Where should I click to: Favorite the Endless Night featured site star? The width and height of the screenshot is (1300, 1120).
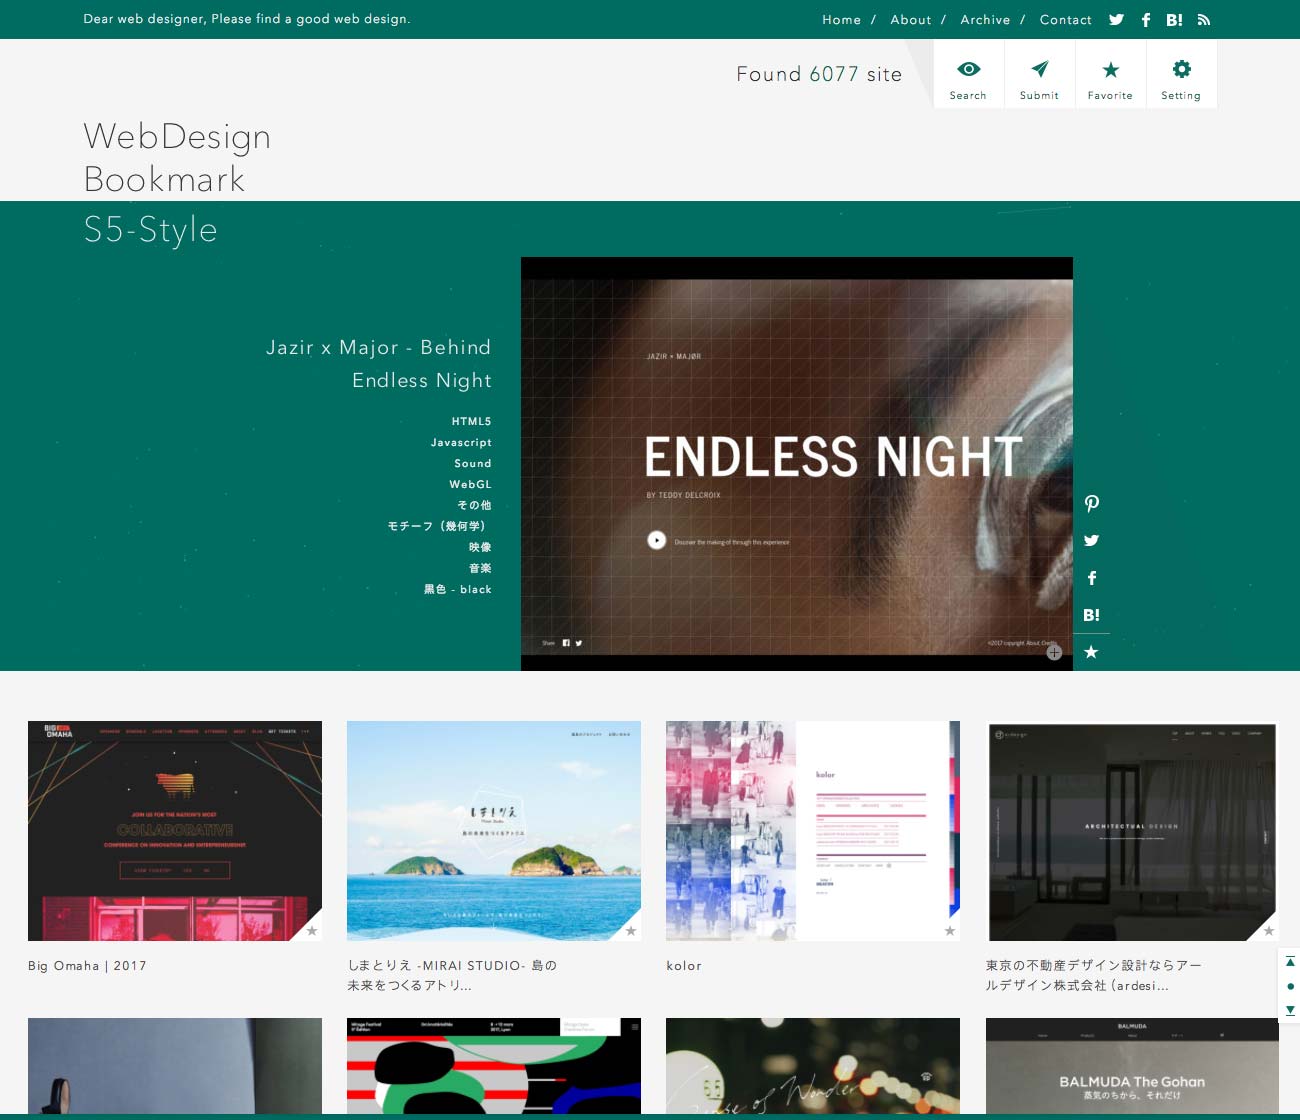pyautogui.click(x=1091, y=652)
